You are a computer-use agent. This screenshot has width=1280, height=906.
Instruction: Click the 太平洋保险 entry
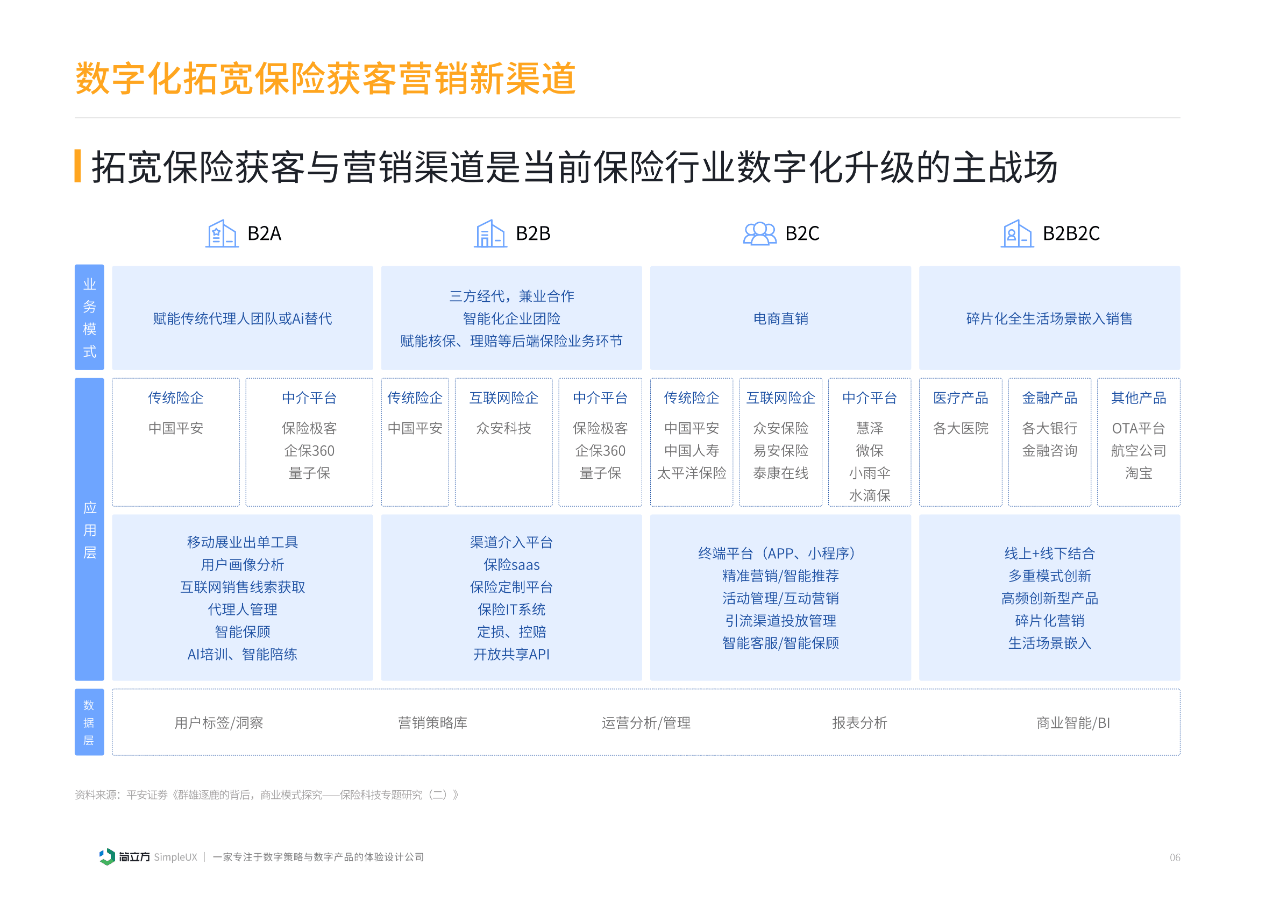coord(691,473)
